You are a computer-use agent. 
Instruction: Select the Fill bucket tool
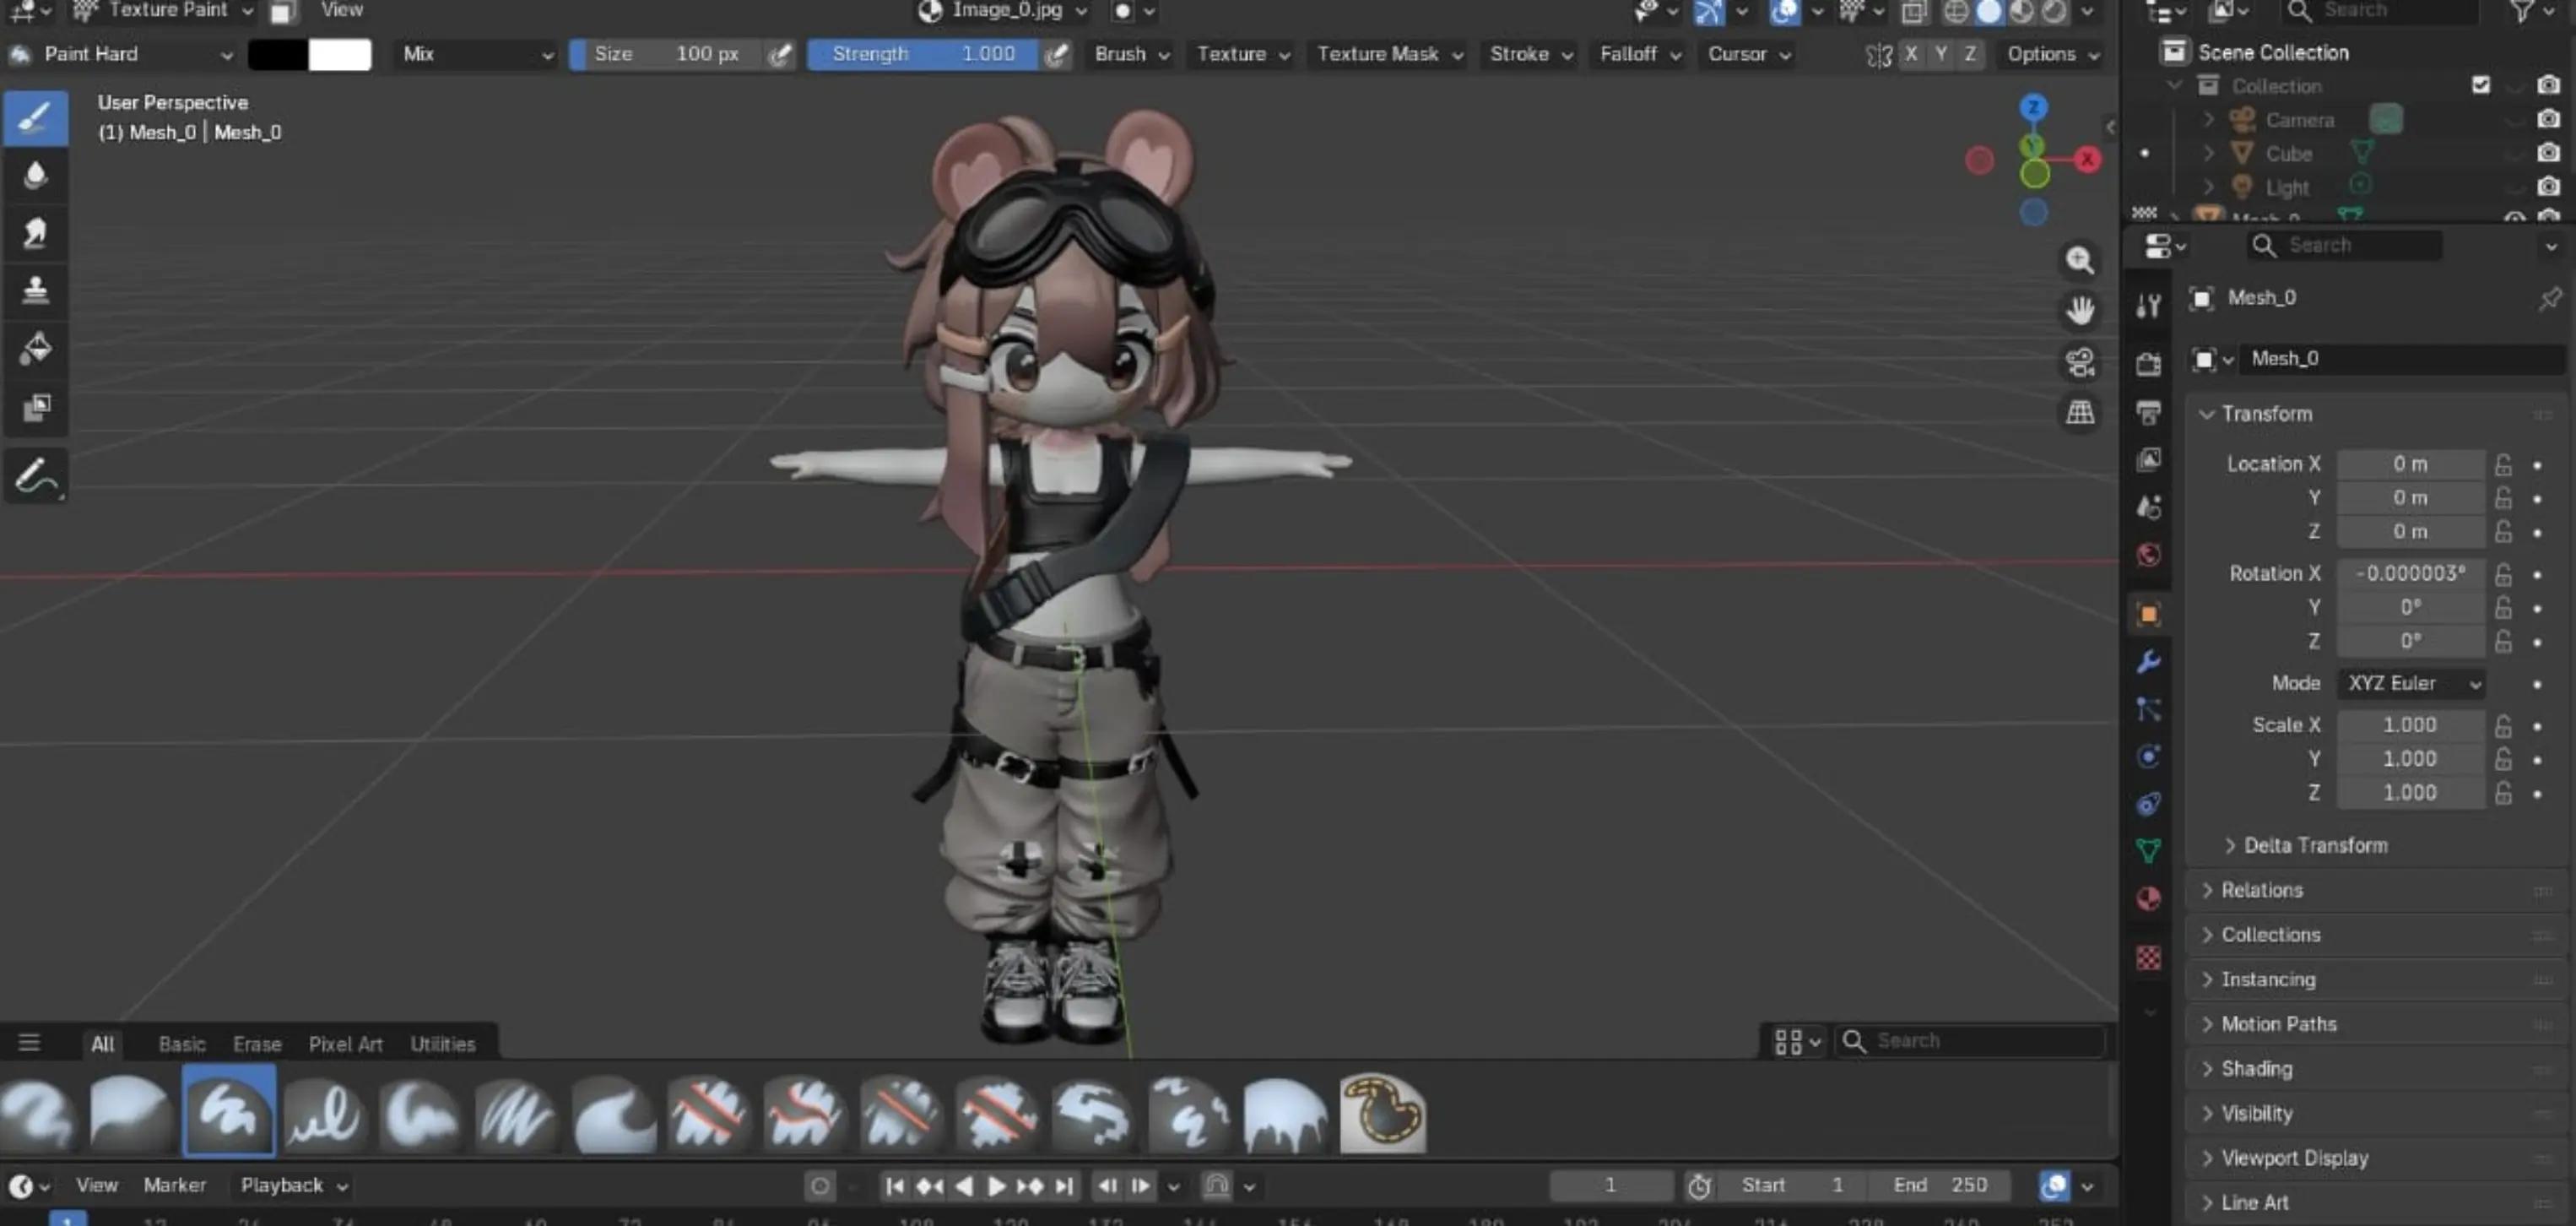click(36, 349)
